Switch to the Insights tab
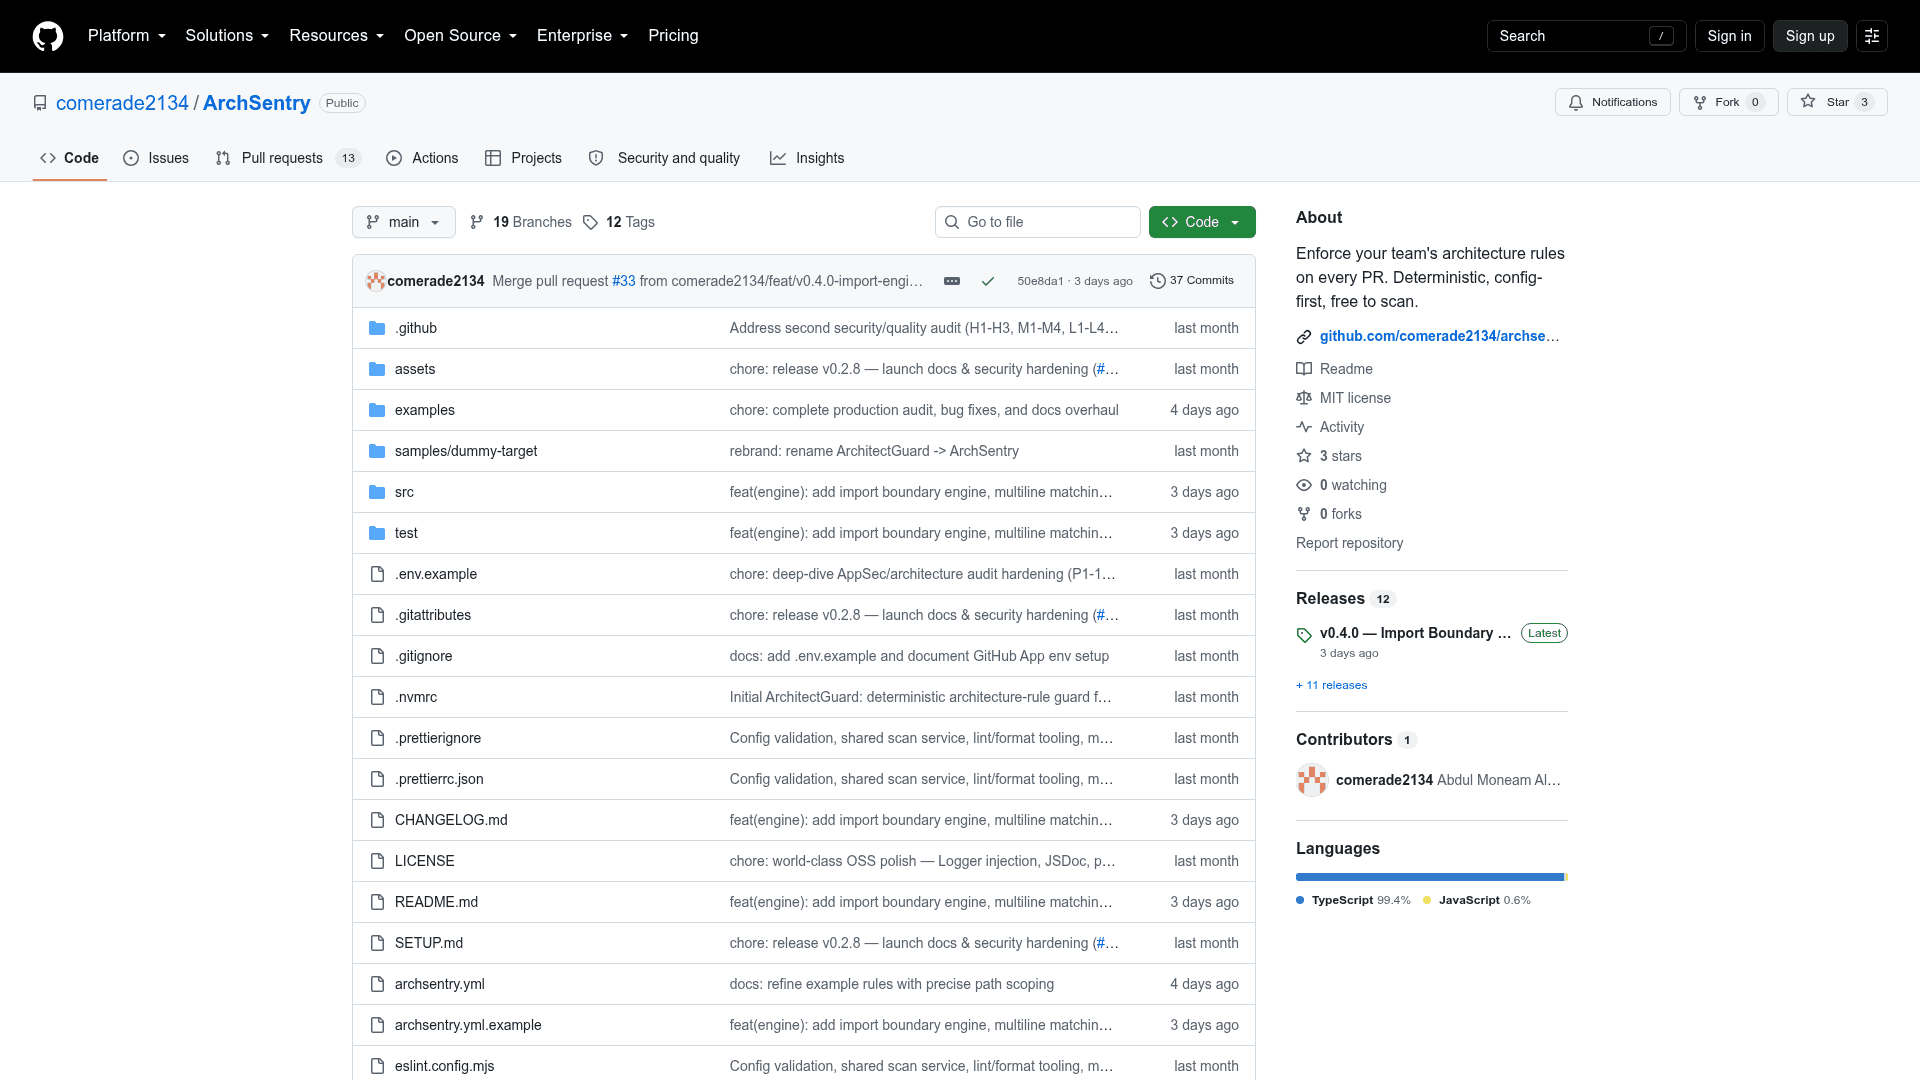This screenshot has height=1080, width=1920. [x=807, y=158]
